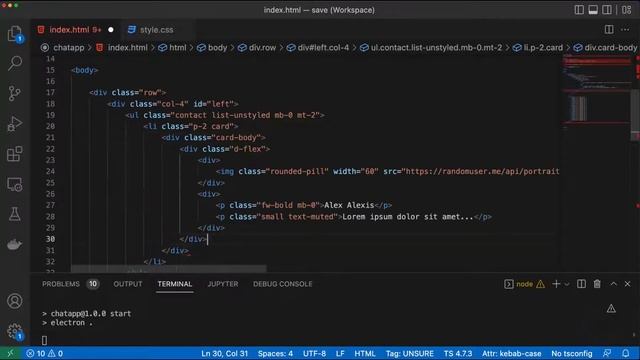
Task: Open the Explorer view in activity bar
Action: pyautogui.click(x=15, y=33)
